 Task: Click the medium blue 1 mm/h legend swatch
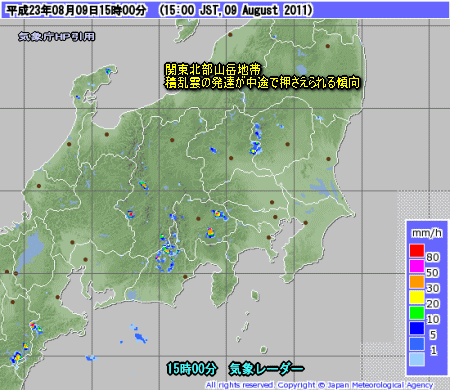point(417,344)
